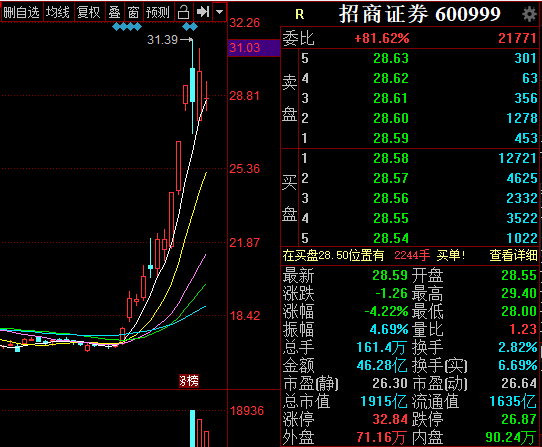Click the 18.42 price axis label
The image size is (542, 447).
tap(244, 316)
